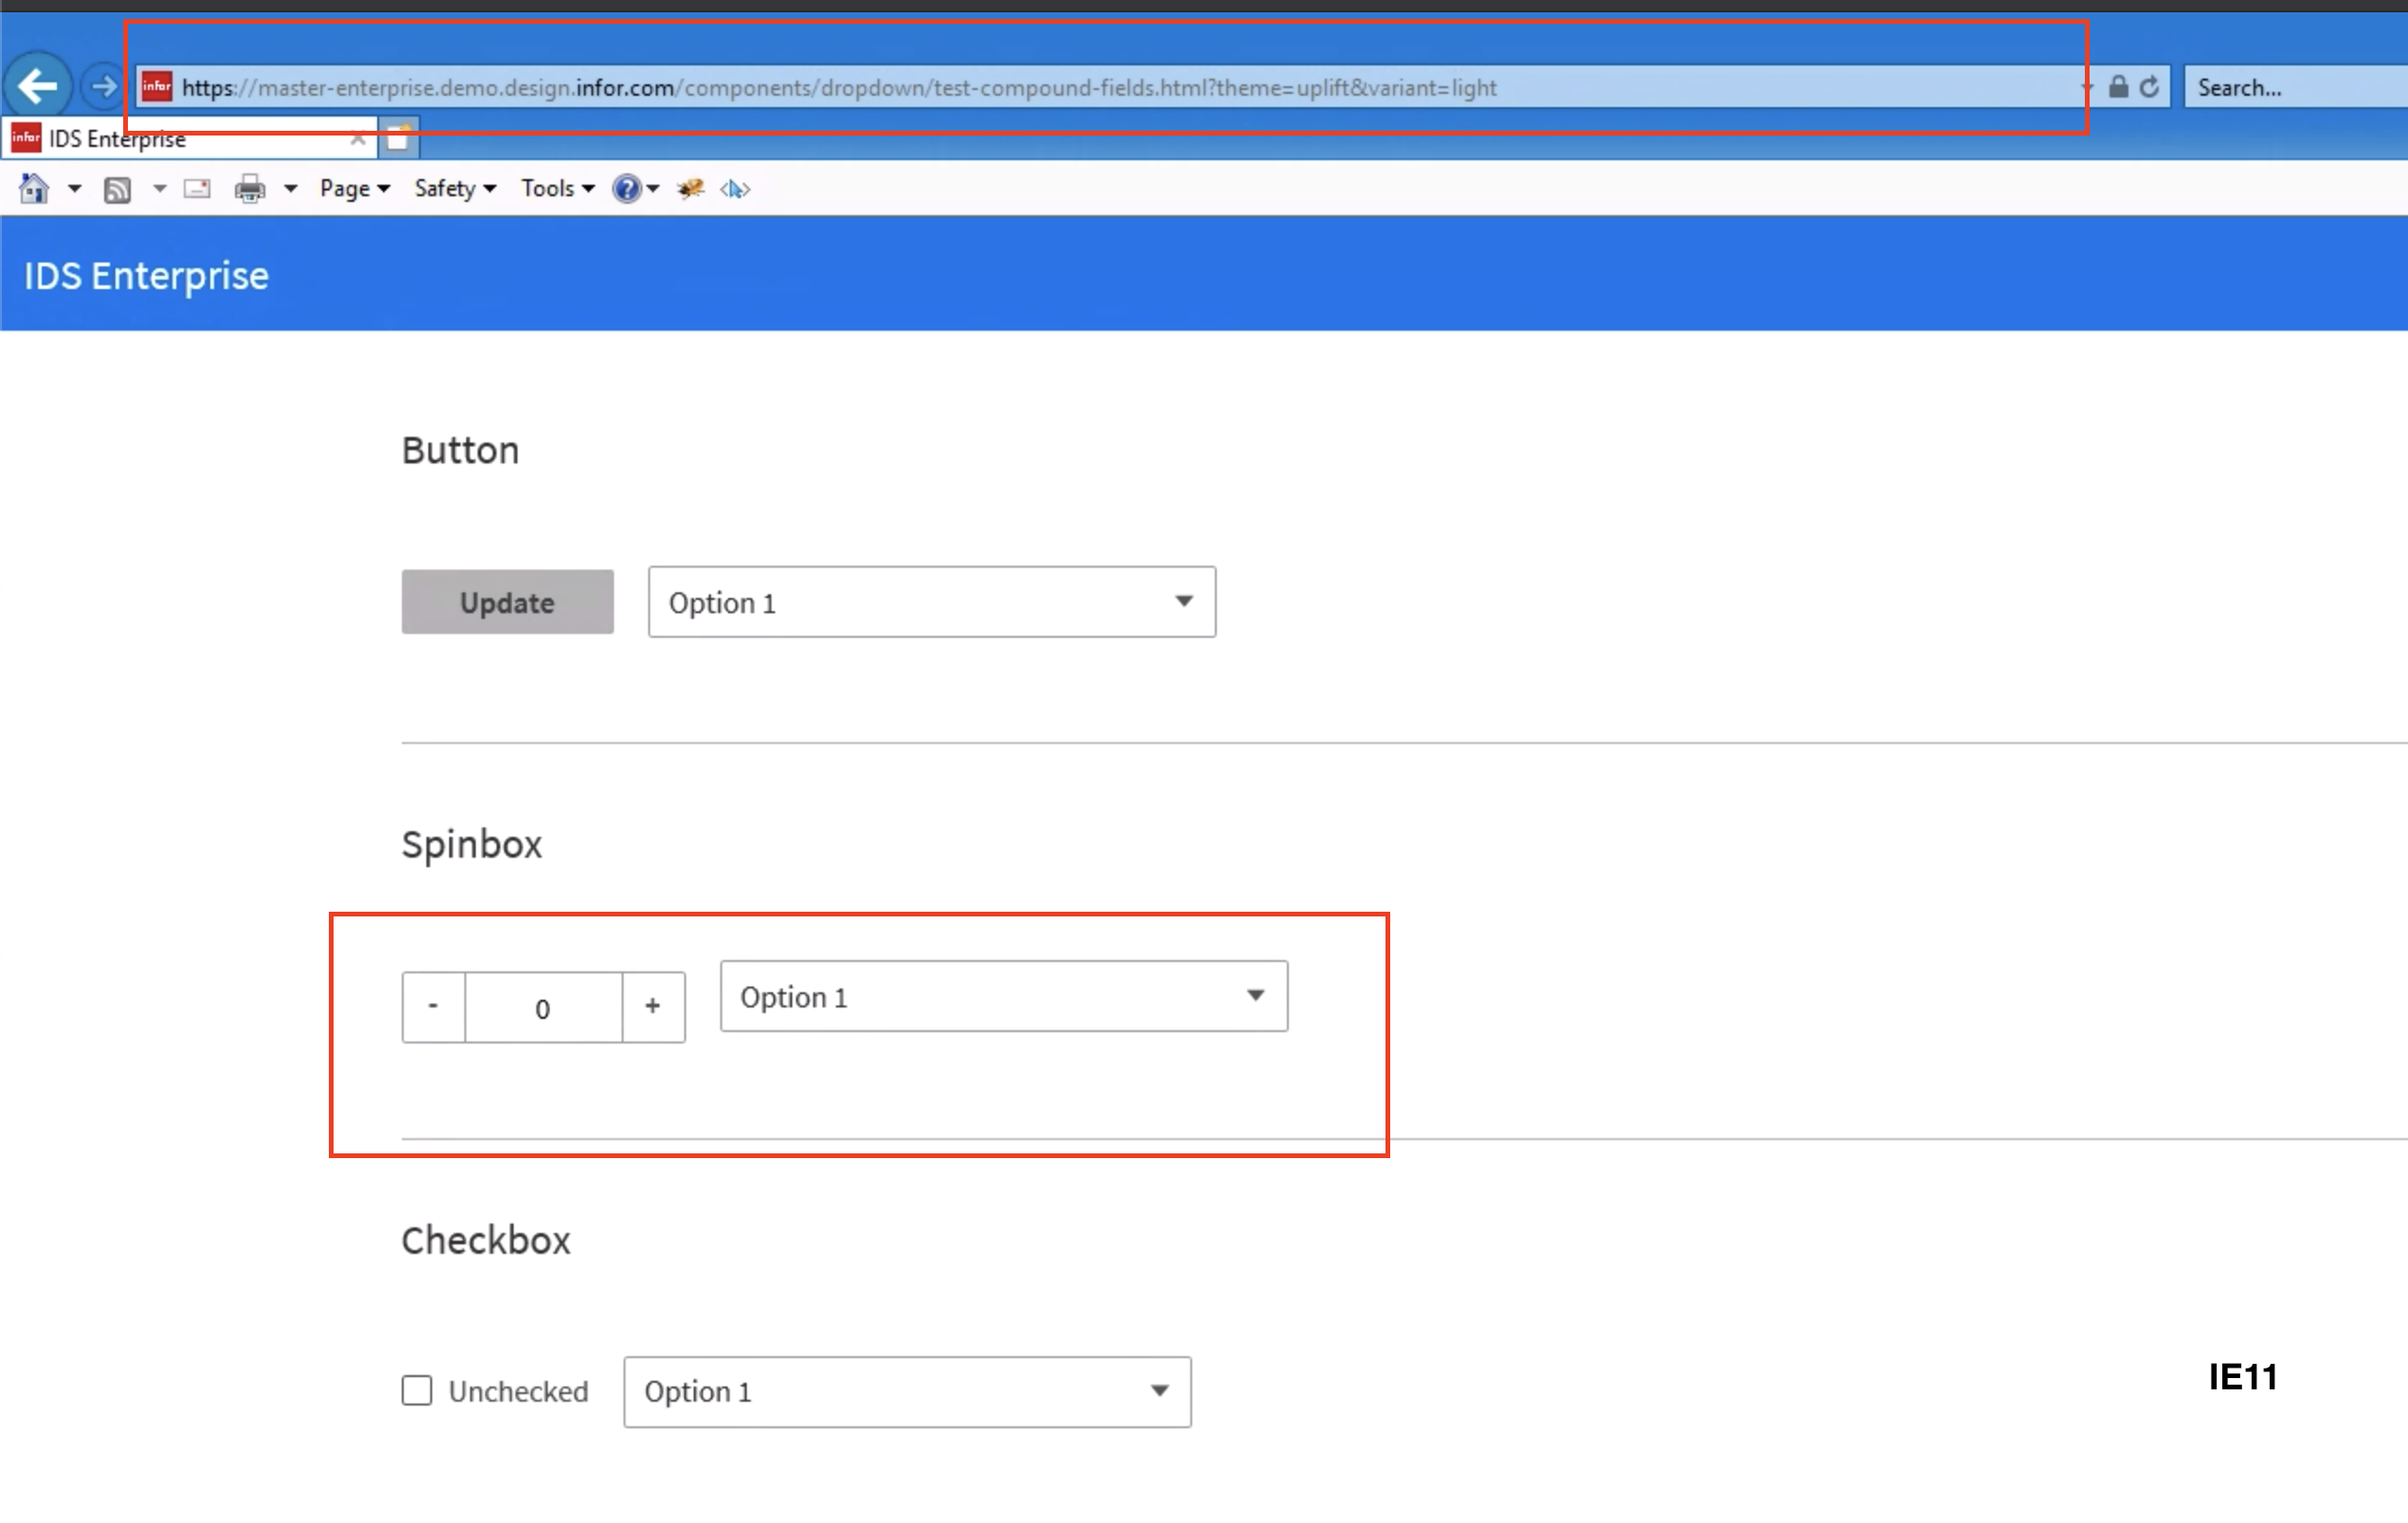Click the Home icon in command bar
2408x1523 pixels.
(34, 188)
